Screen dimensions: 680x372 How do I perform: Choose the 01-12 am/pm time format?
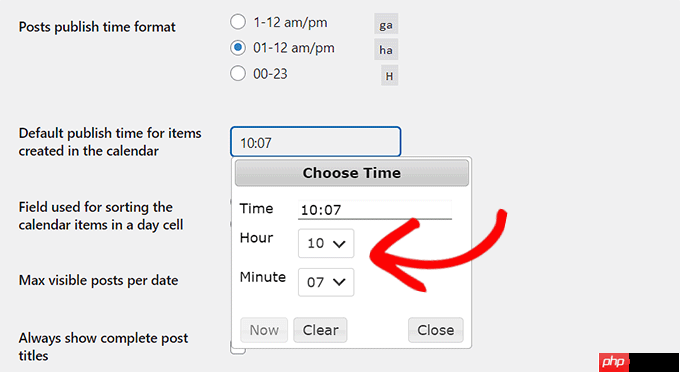[238, 48]
